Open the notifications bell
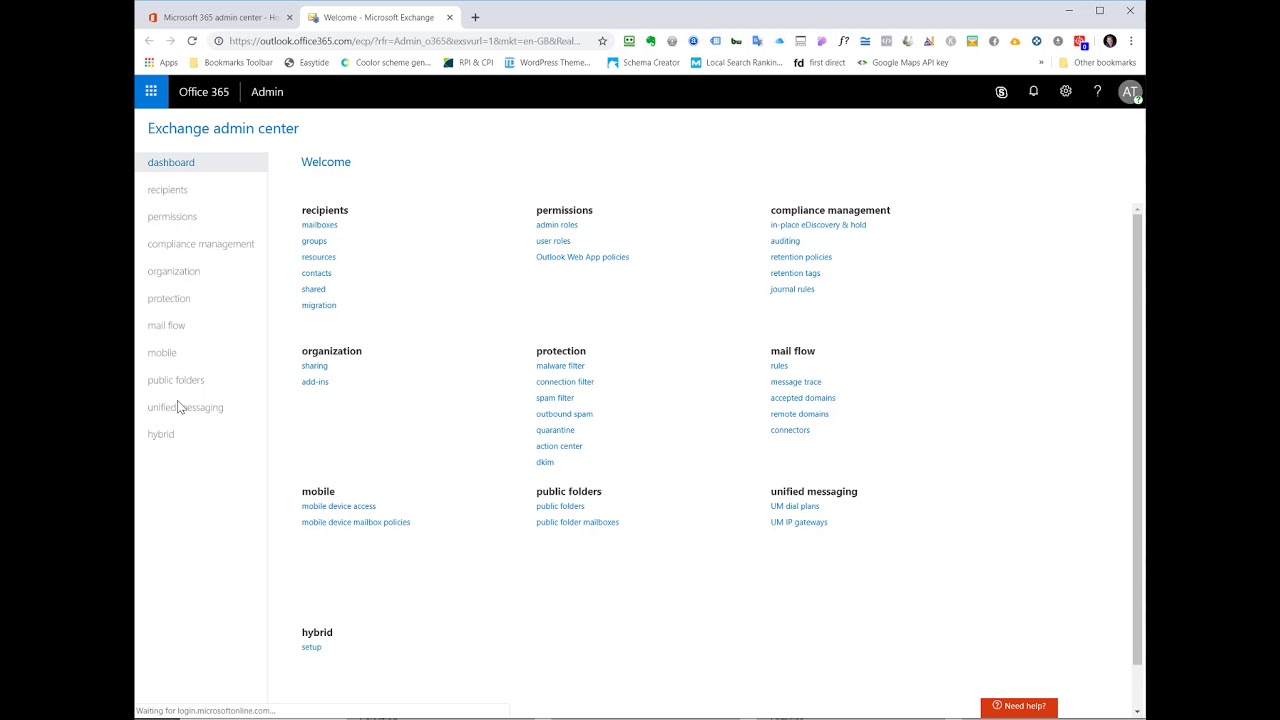1280x720 pixels. coord(1033,91)
